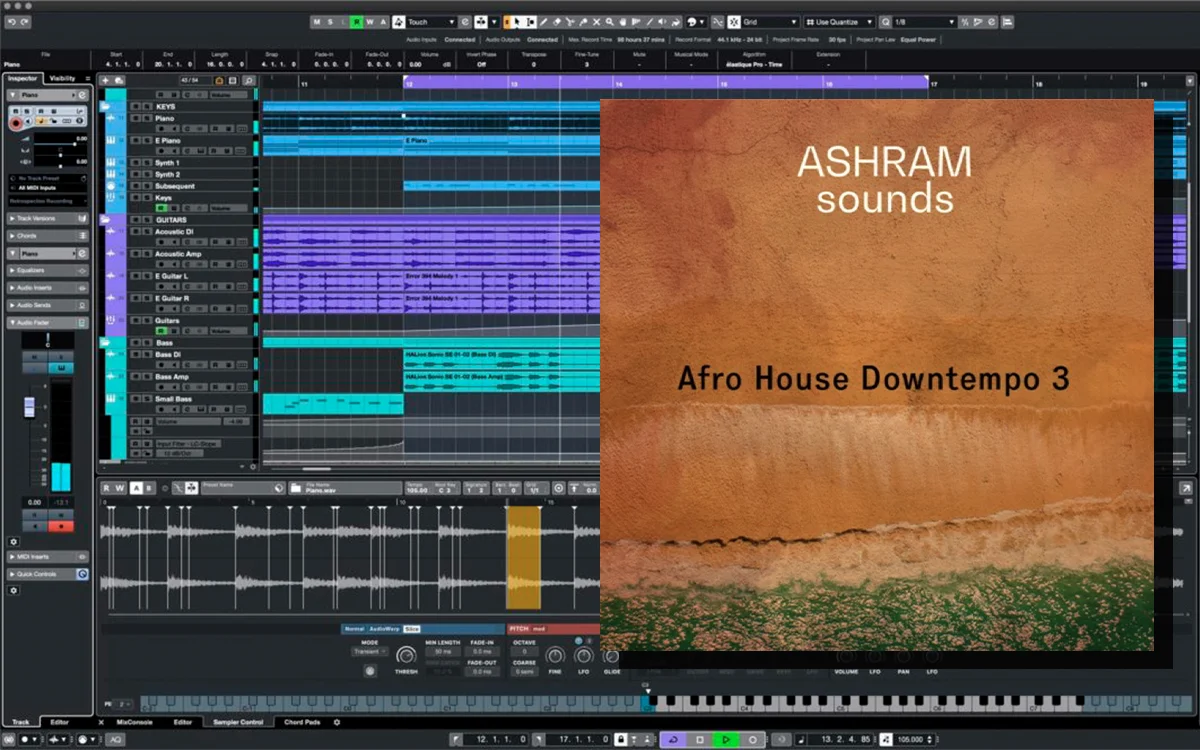Open the Transient slice MODE dropdown
The height and width of the screenshot is (750, 1200).
(x=370, y=651)
